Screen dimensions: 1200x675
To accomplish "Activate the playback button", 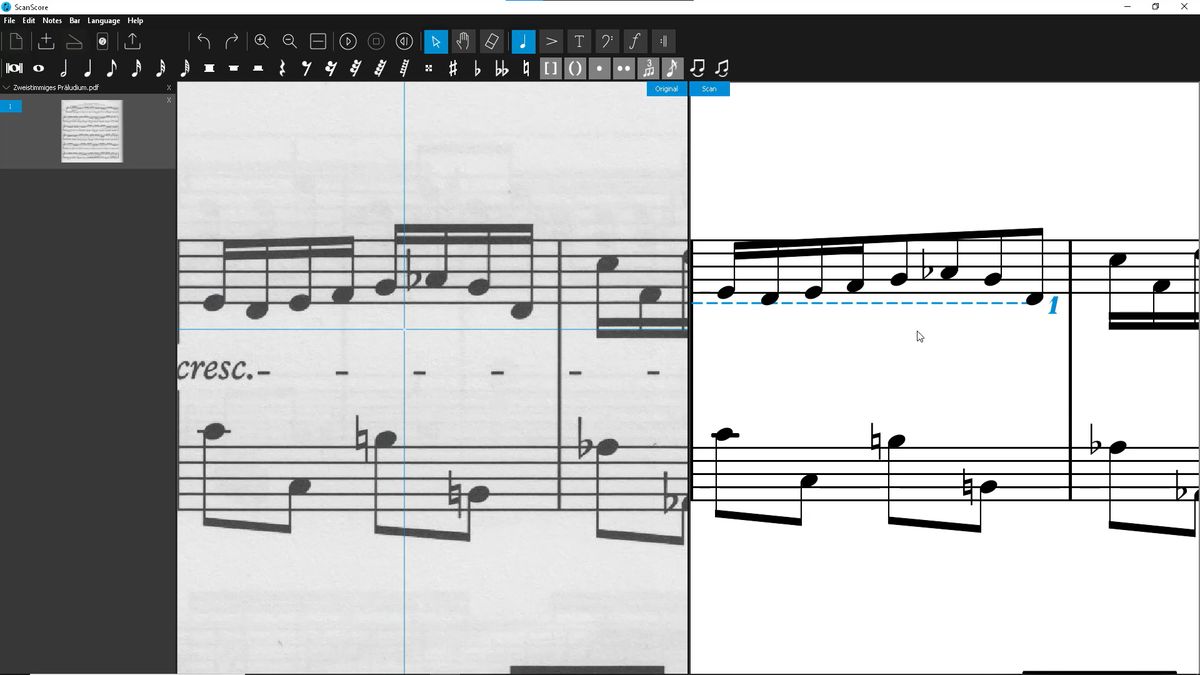I will 346,41.
